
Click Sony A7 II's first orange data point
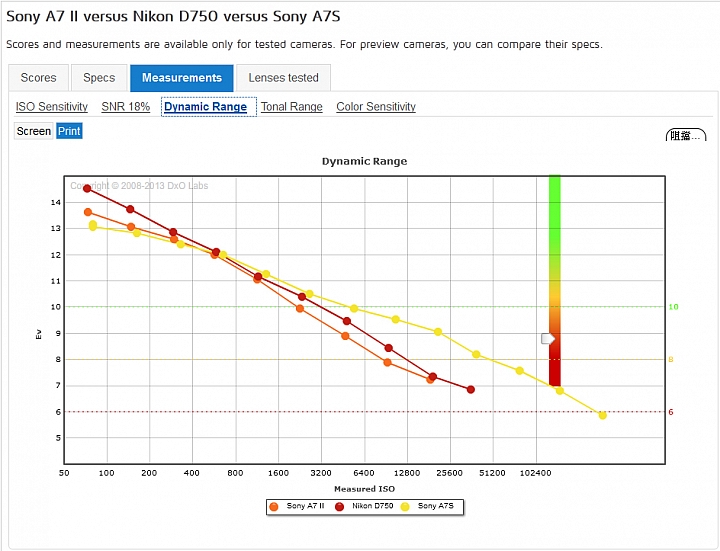point(88,212)
